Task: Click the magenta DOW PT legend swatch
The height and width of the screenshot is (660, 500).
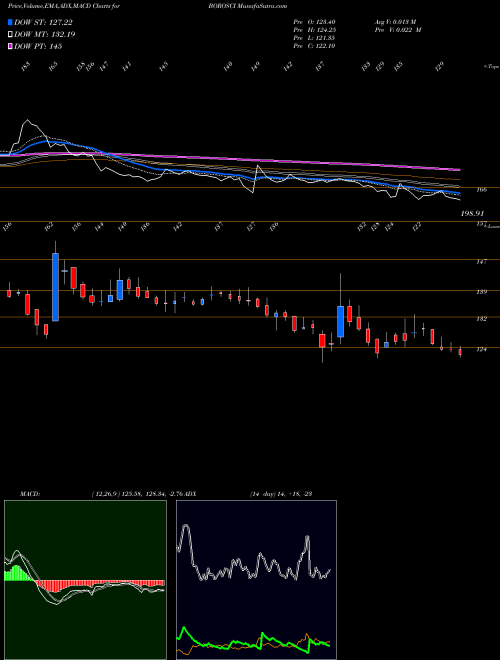Action: click(11, 46)
